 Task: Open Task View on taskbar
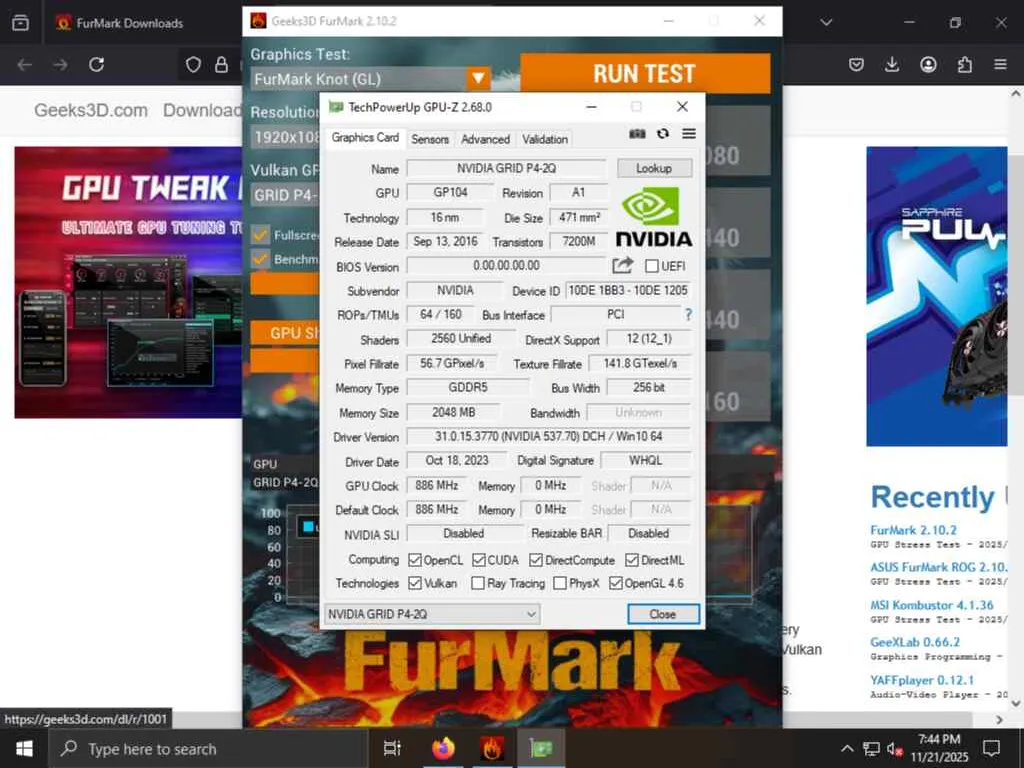[392, 748]
